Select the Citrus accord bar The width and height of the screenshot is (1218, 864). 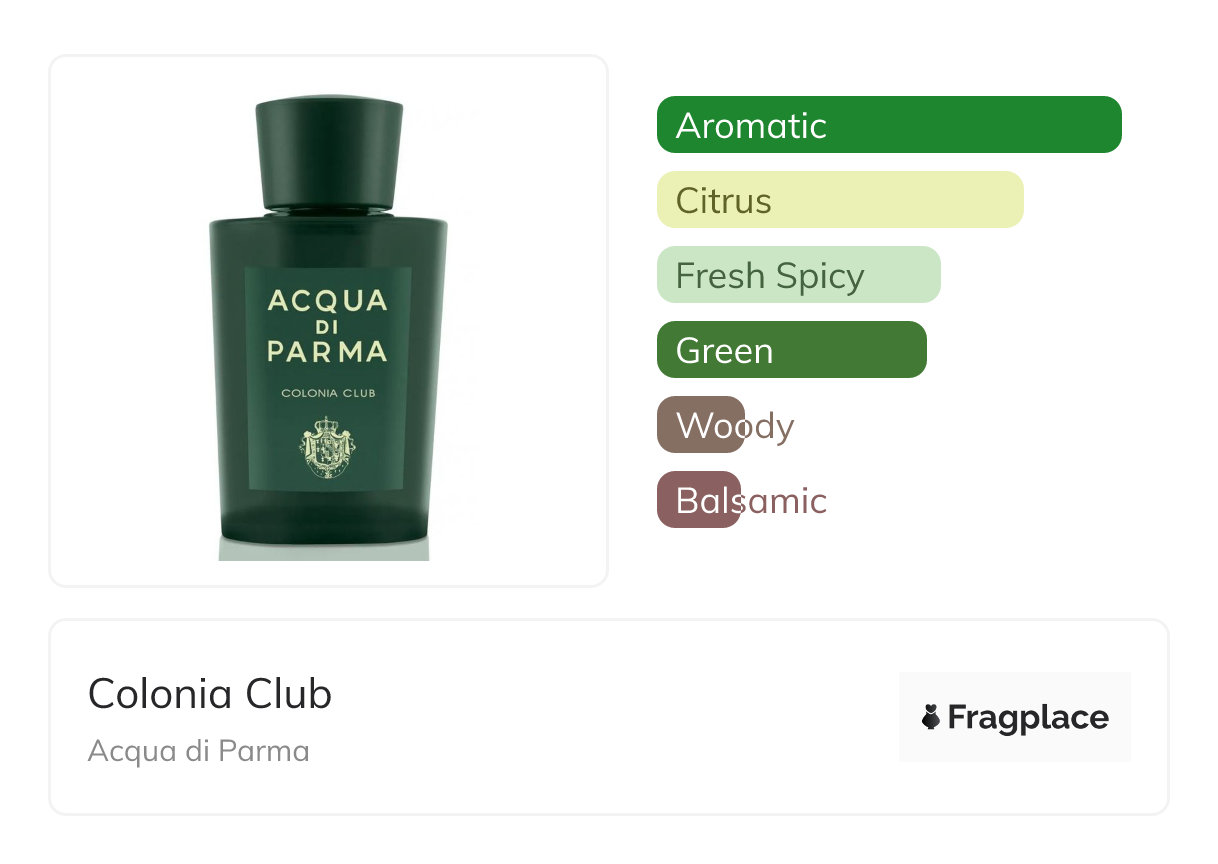(x=840, y=200)
